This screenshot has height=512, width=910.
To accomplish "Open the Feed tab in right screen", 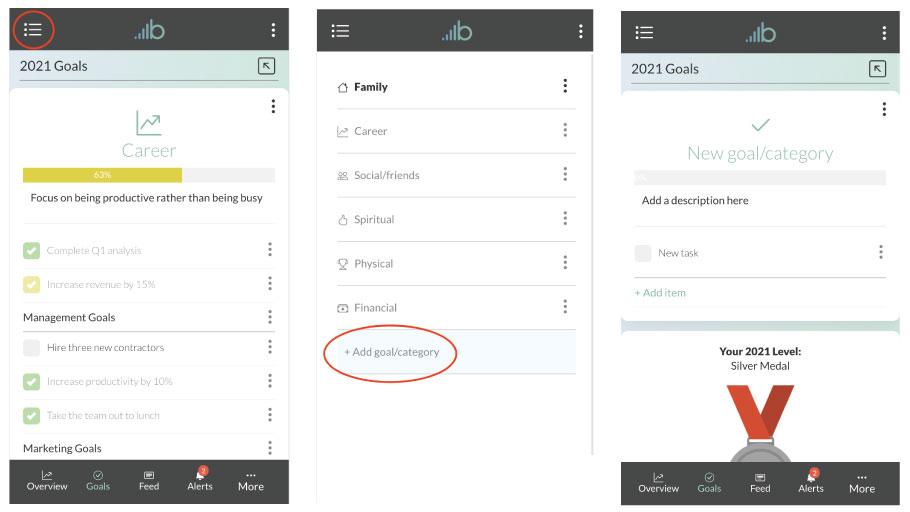I will (x=760, y=482).
